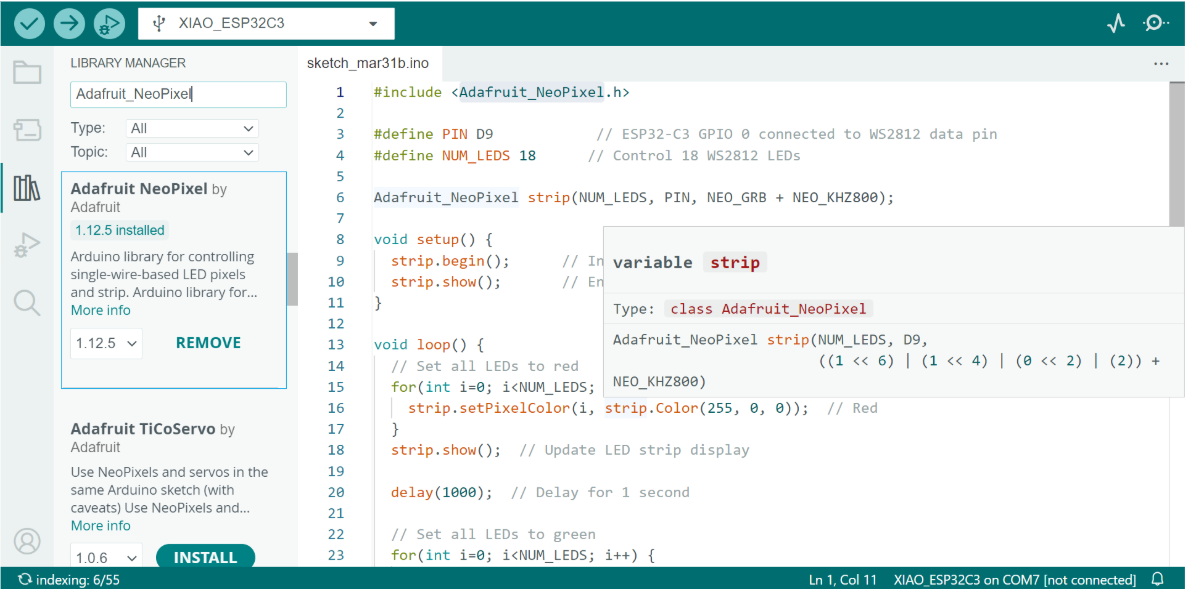Select the Adafruit NeoPixel library title

click(139, 189)
